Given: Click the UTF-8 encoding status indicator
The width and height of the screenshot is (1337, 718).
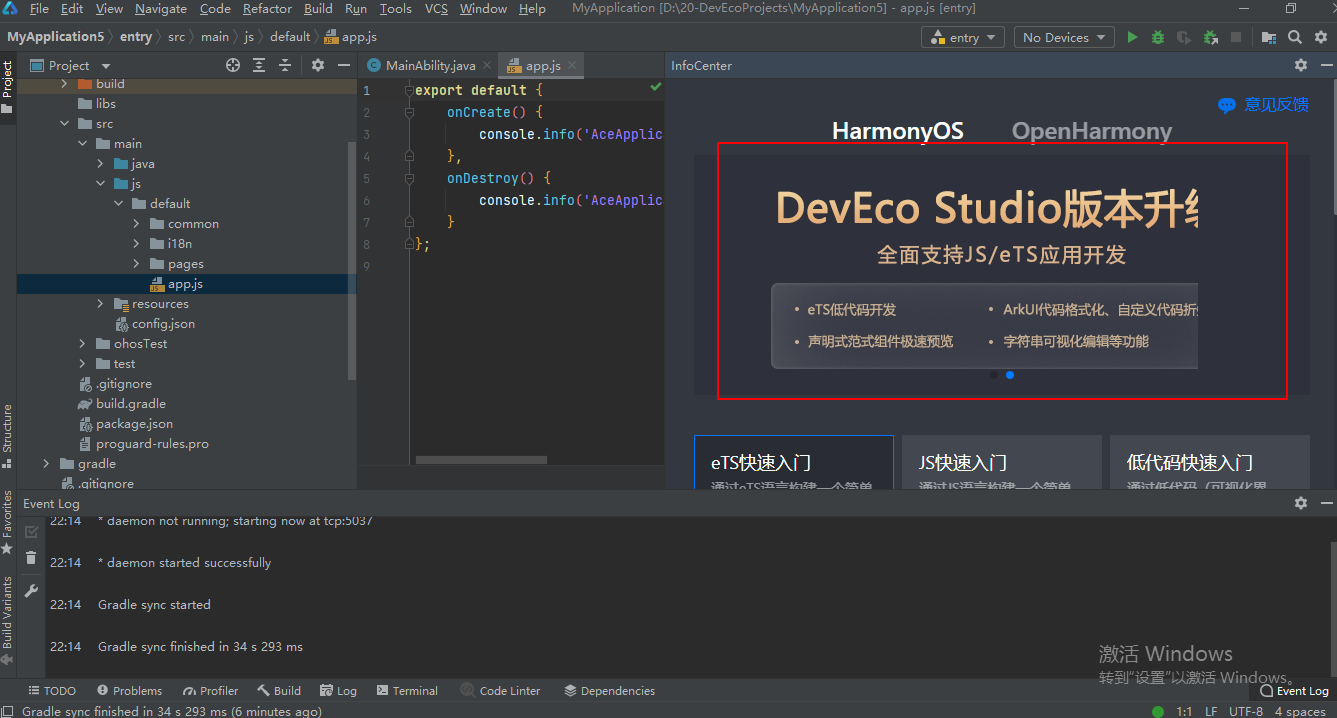Looking at the screenshot, I should [1246, 711].
